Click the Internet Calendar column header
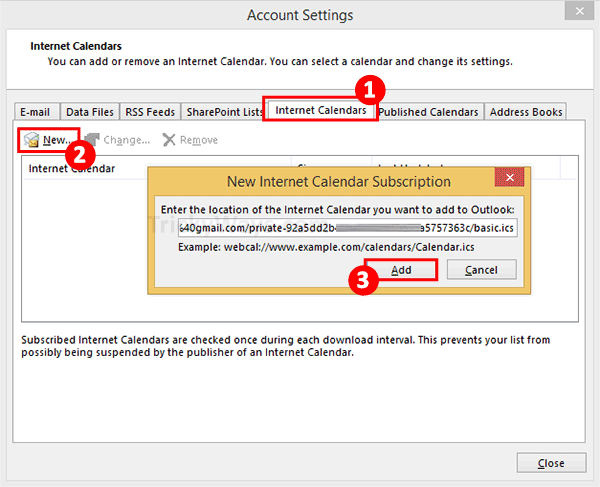This screenshot has height=487, width=600. point(72,169)
